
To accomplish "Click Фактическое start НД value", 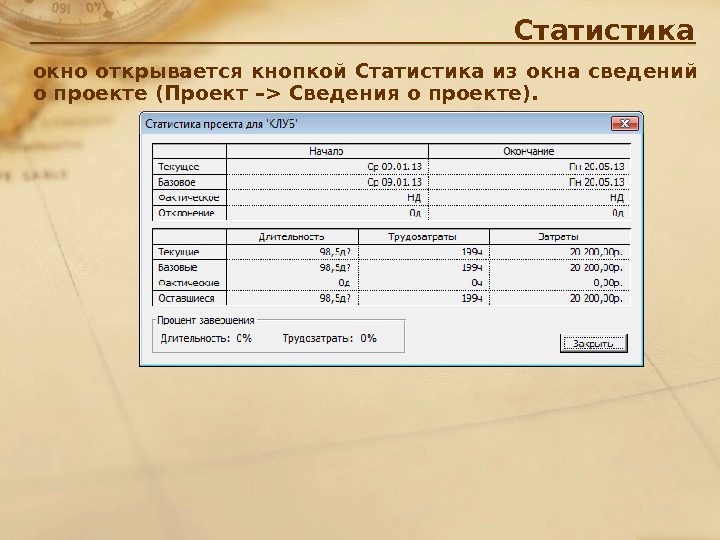I will click(414, 197).
